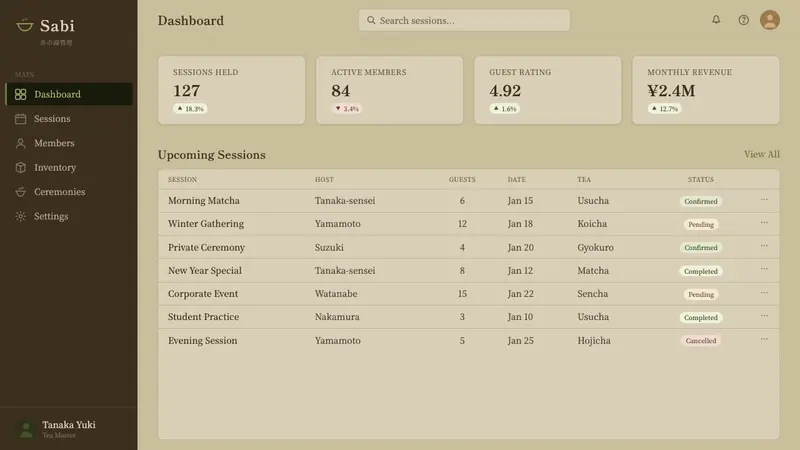
Task: Sort by Tea column header
Action: click(x=584, y=180)
